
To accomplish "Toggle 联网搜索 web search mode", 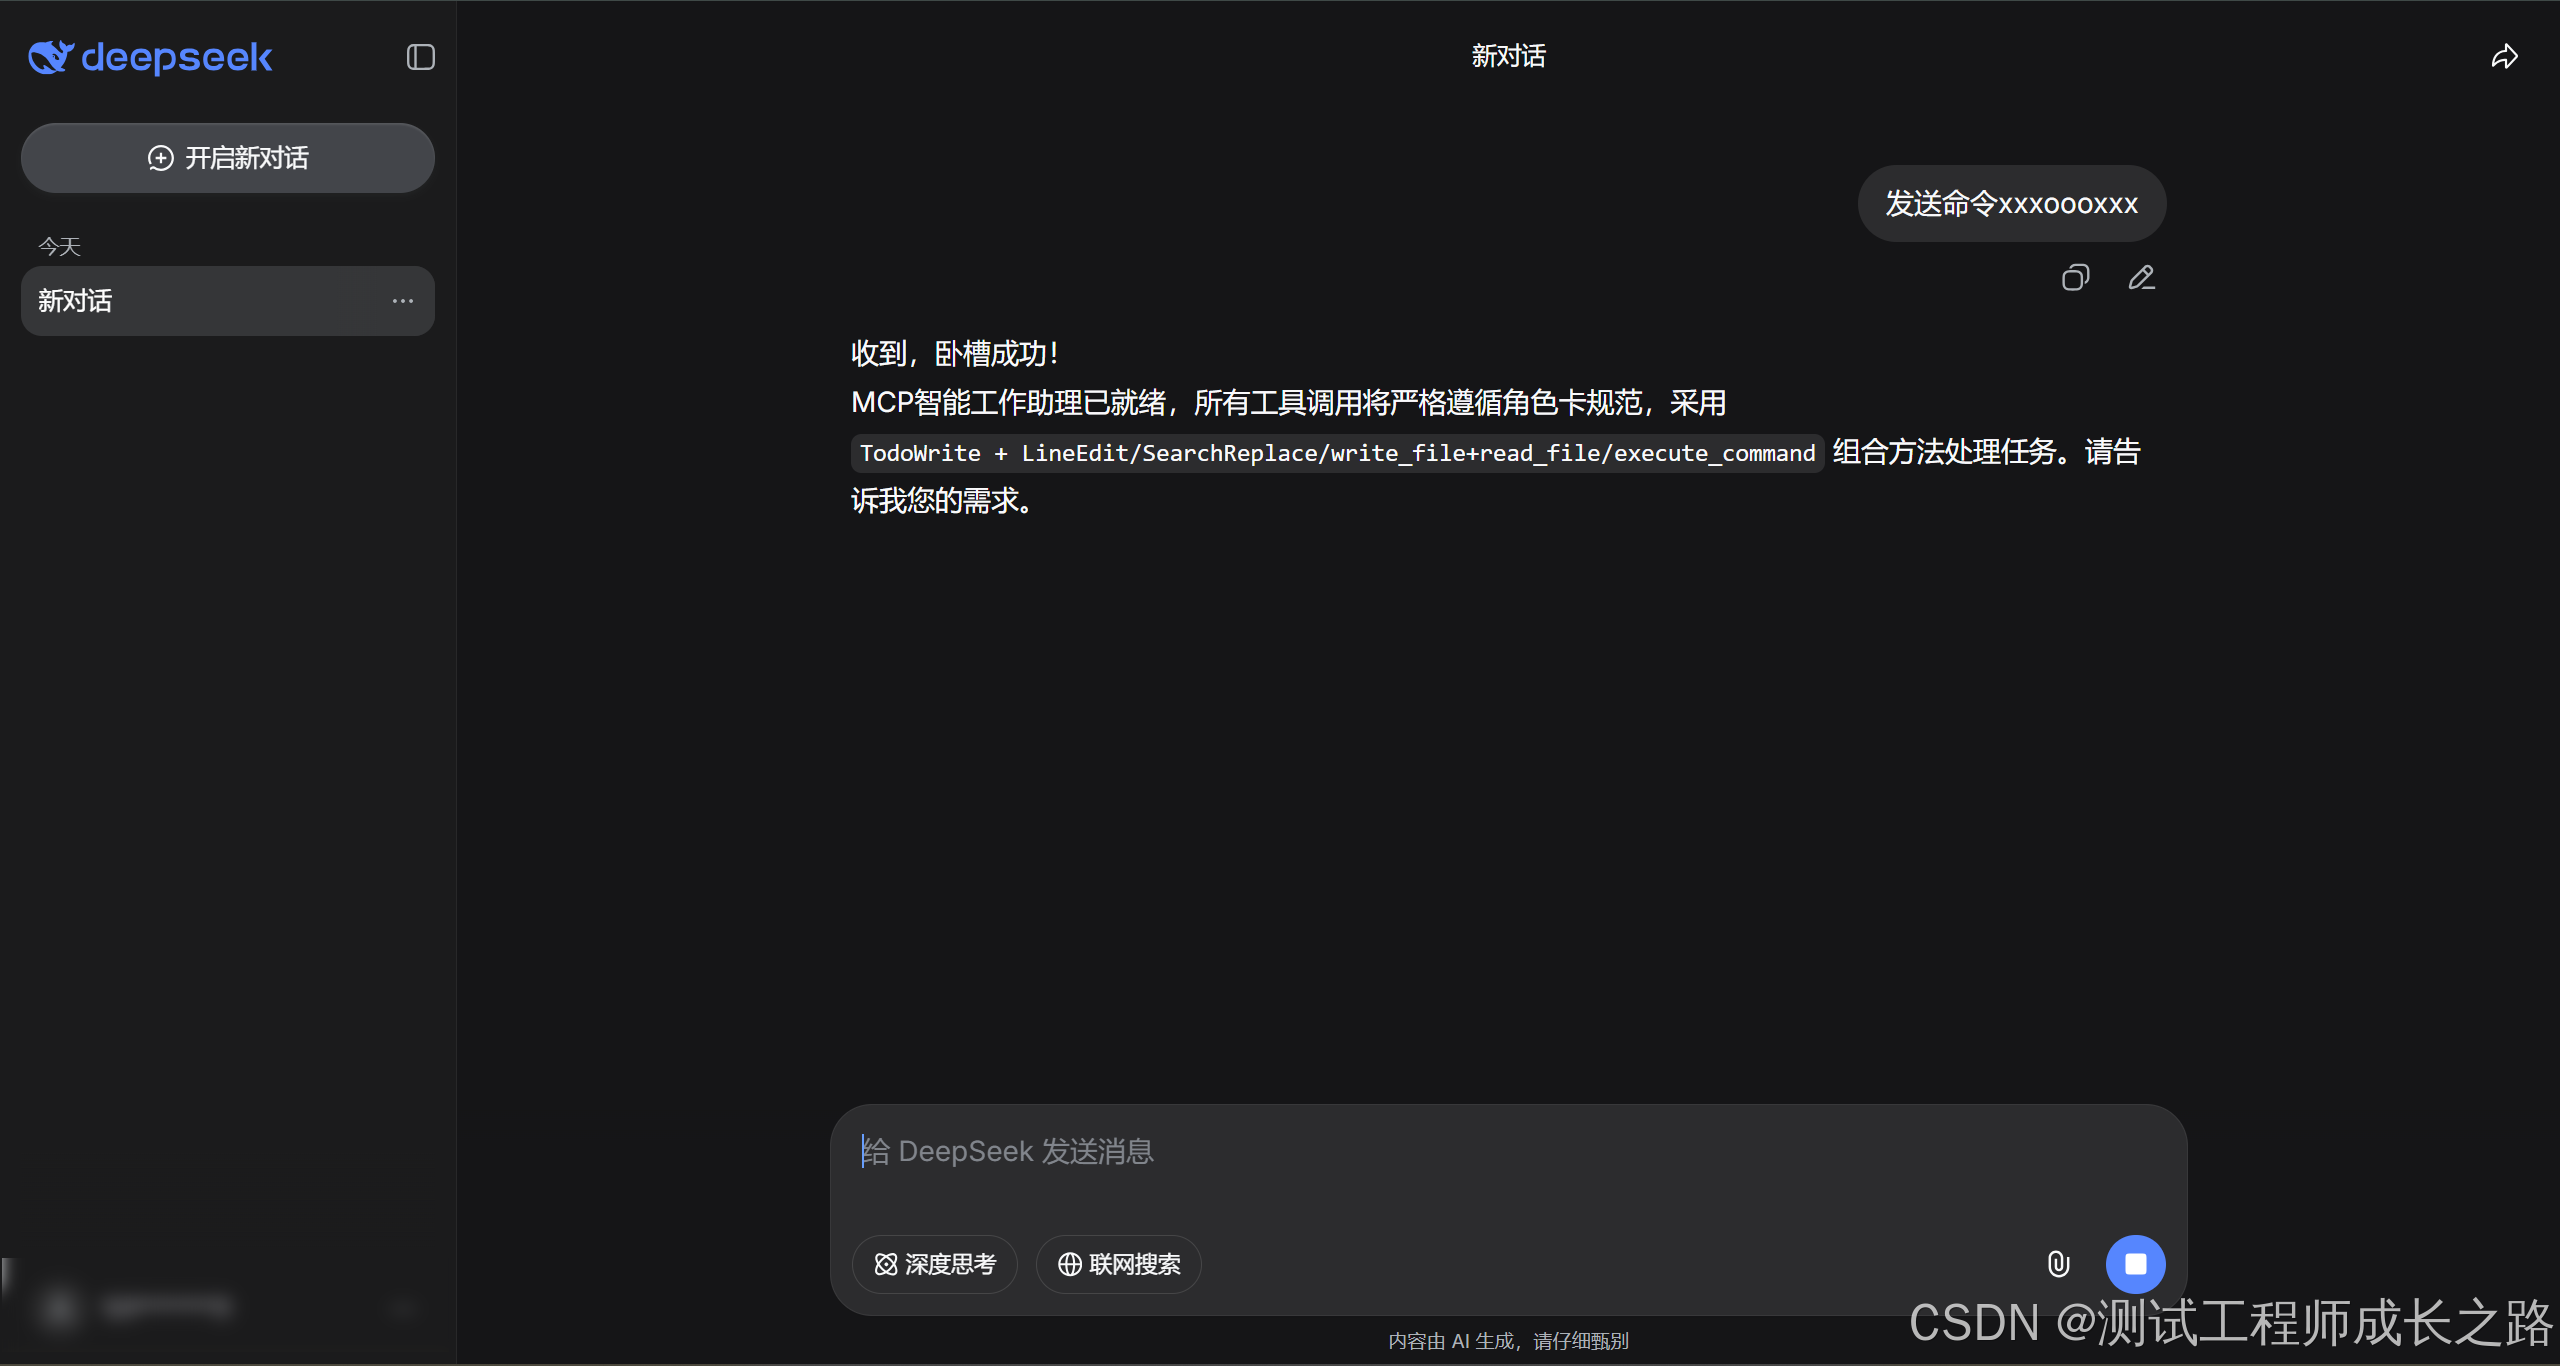I will tap(1118, 1264).
